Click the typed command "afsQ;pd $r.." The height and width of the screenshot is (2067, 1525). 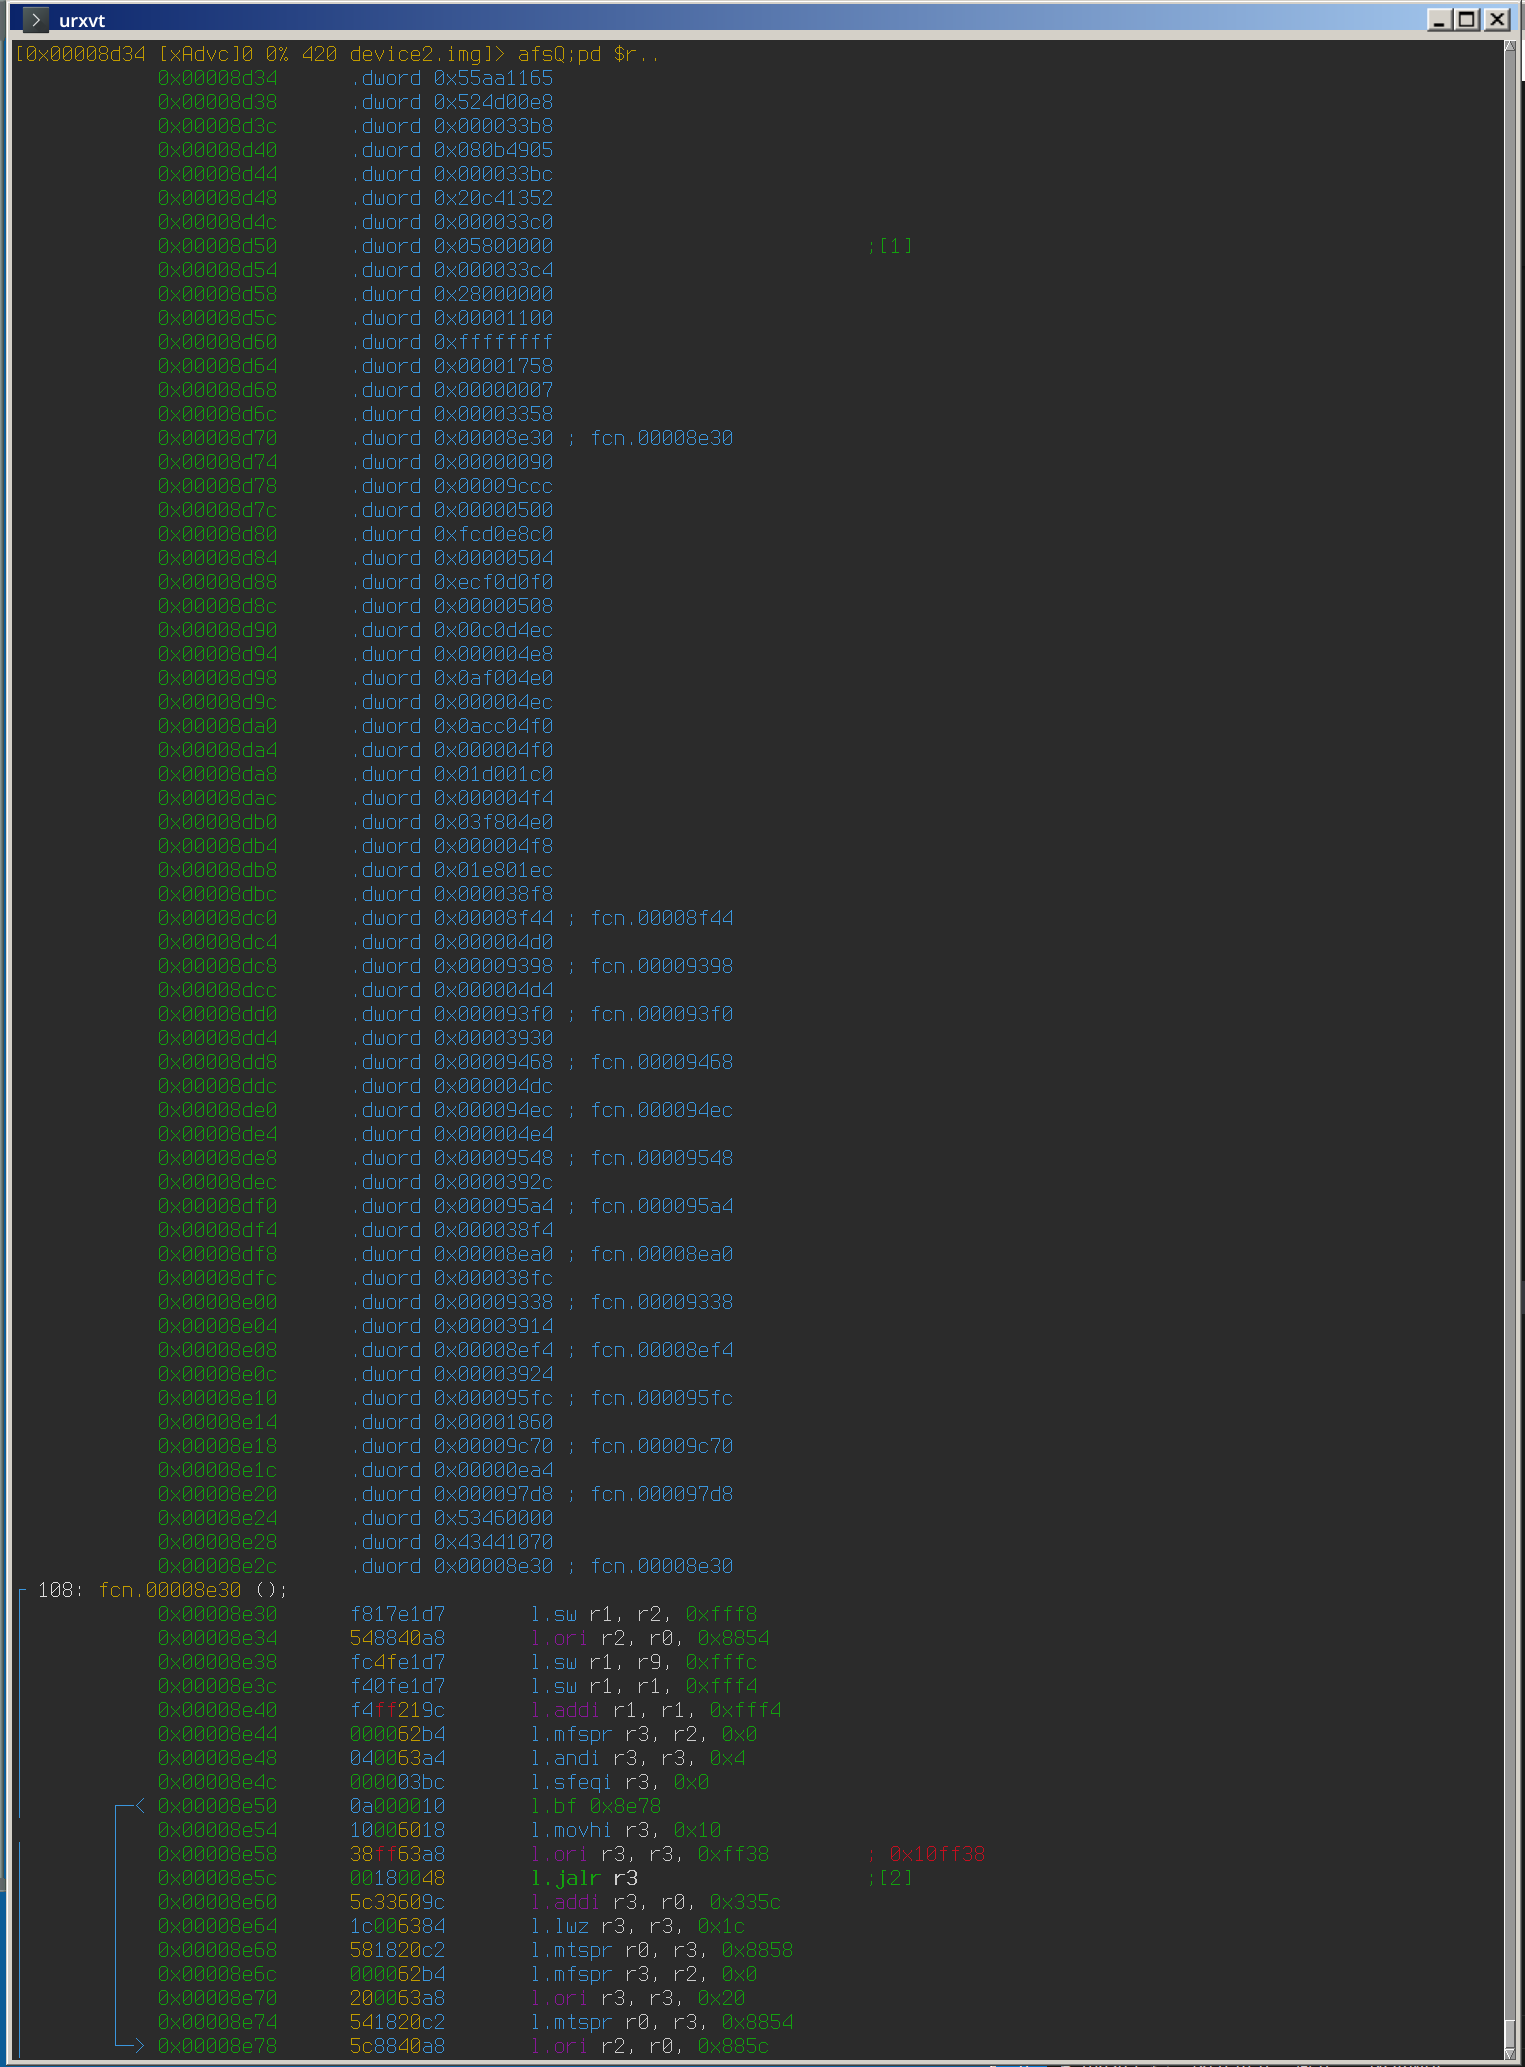[x=589, y=54]
